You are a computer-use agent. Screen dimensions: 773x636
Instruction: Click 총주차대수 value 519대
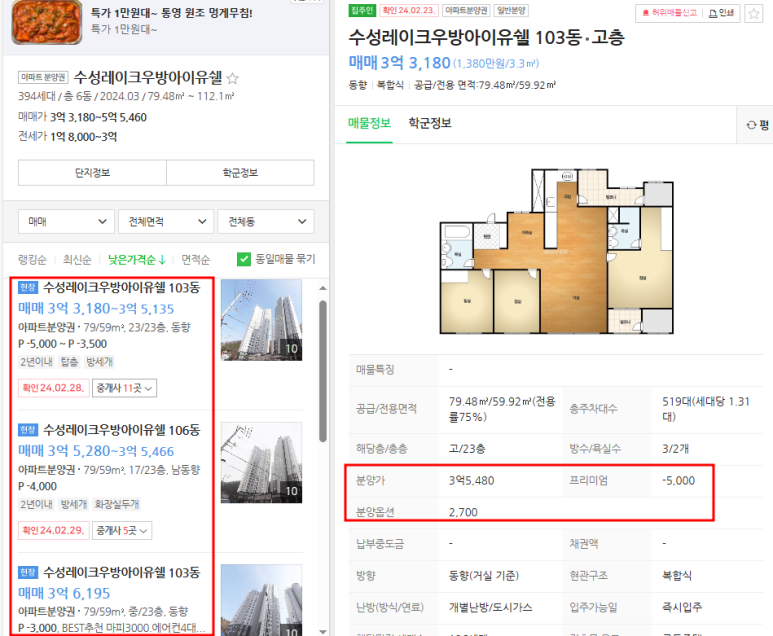[x=705, y=409]
